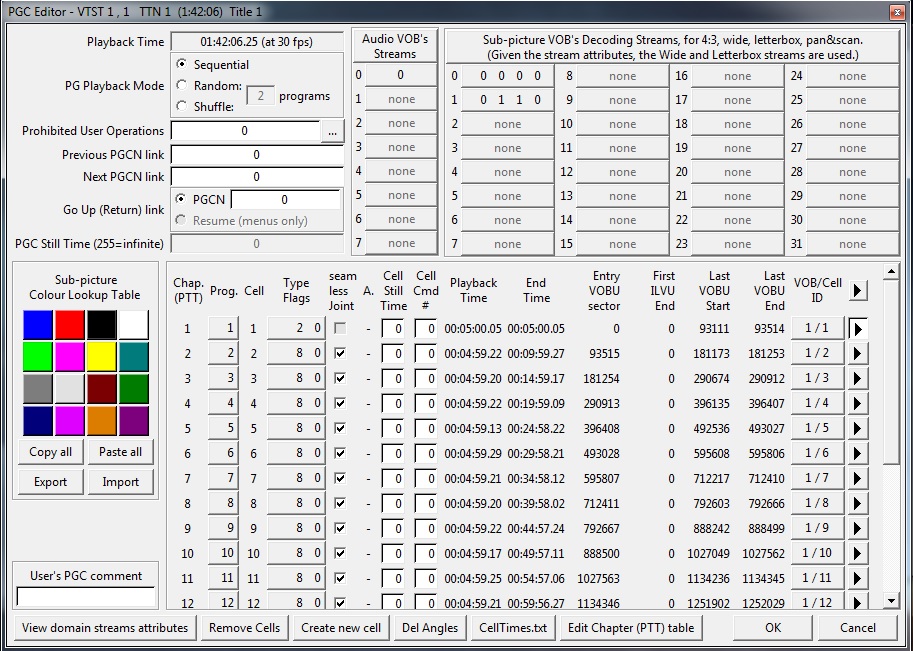Screen dimensions: 913x651
Task: Open Prohibited User Operations ellipsis button
Action: (333, 131)
